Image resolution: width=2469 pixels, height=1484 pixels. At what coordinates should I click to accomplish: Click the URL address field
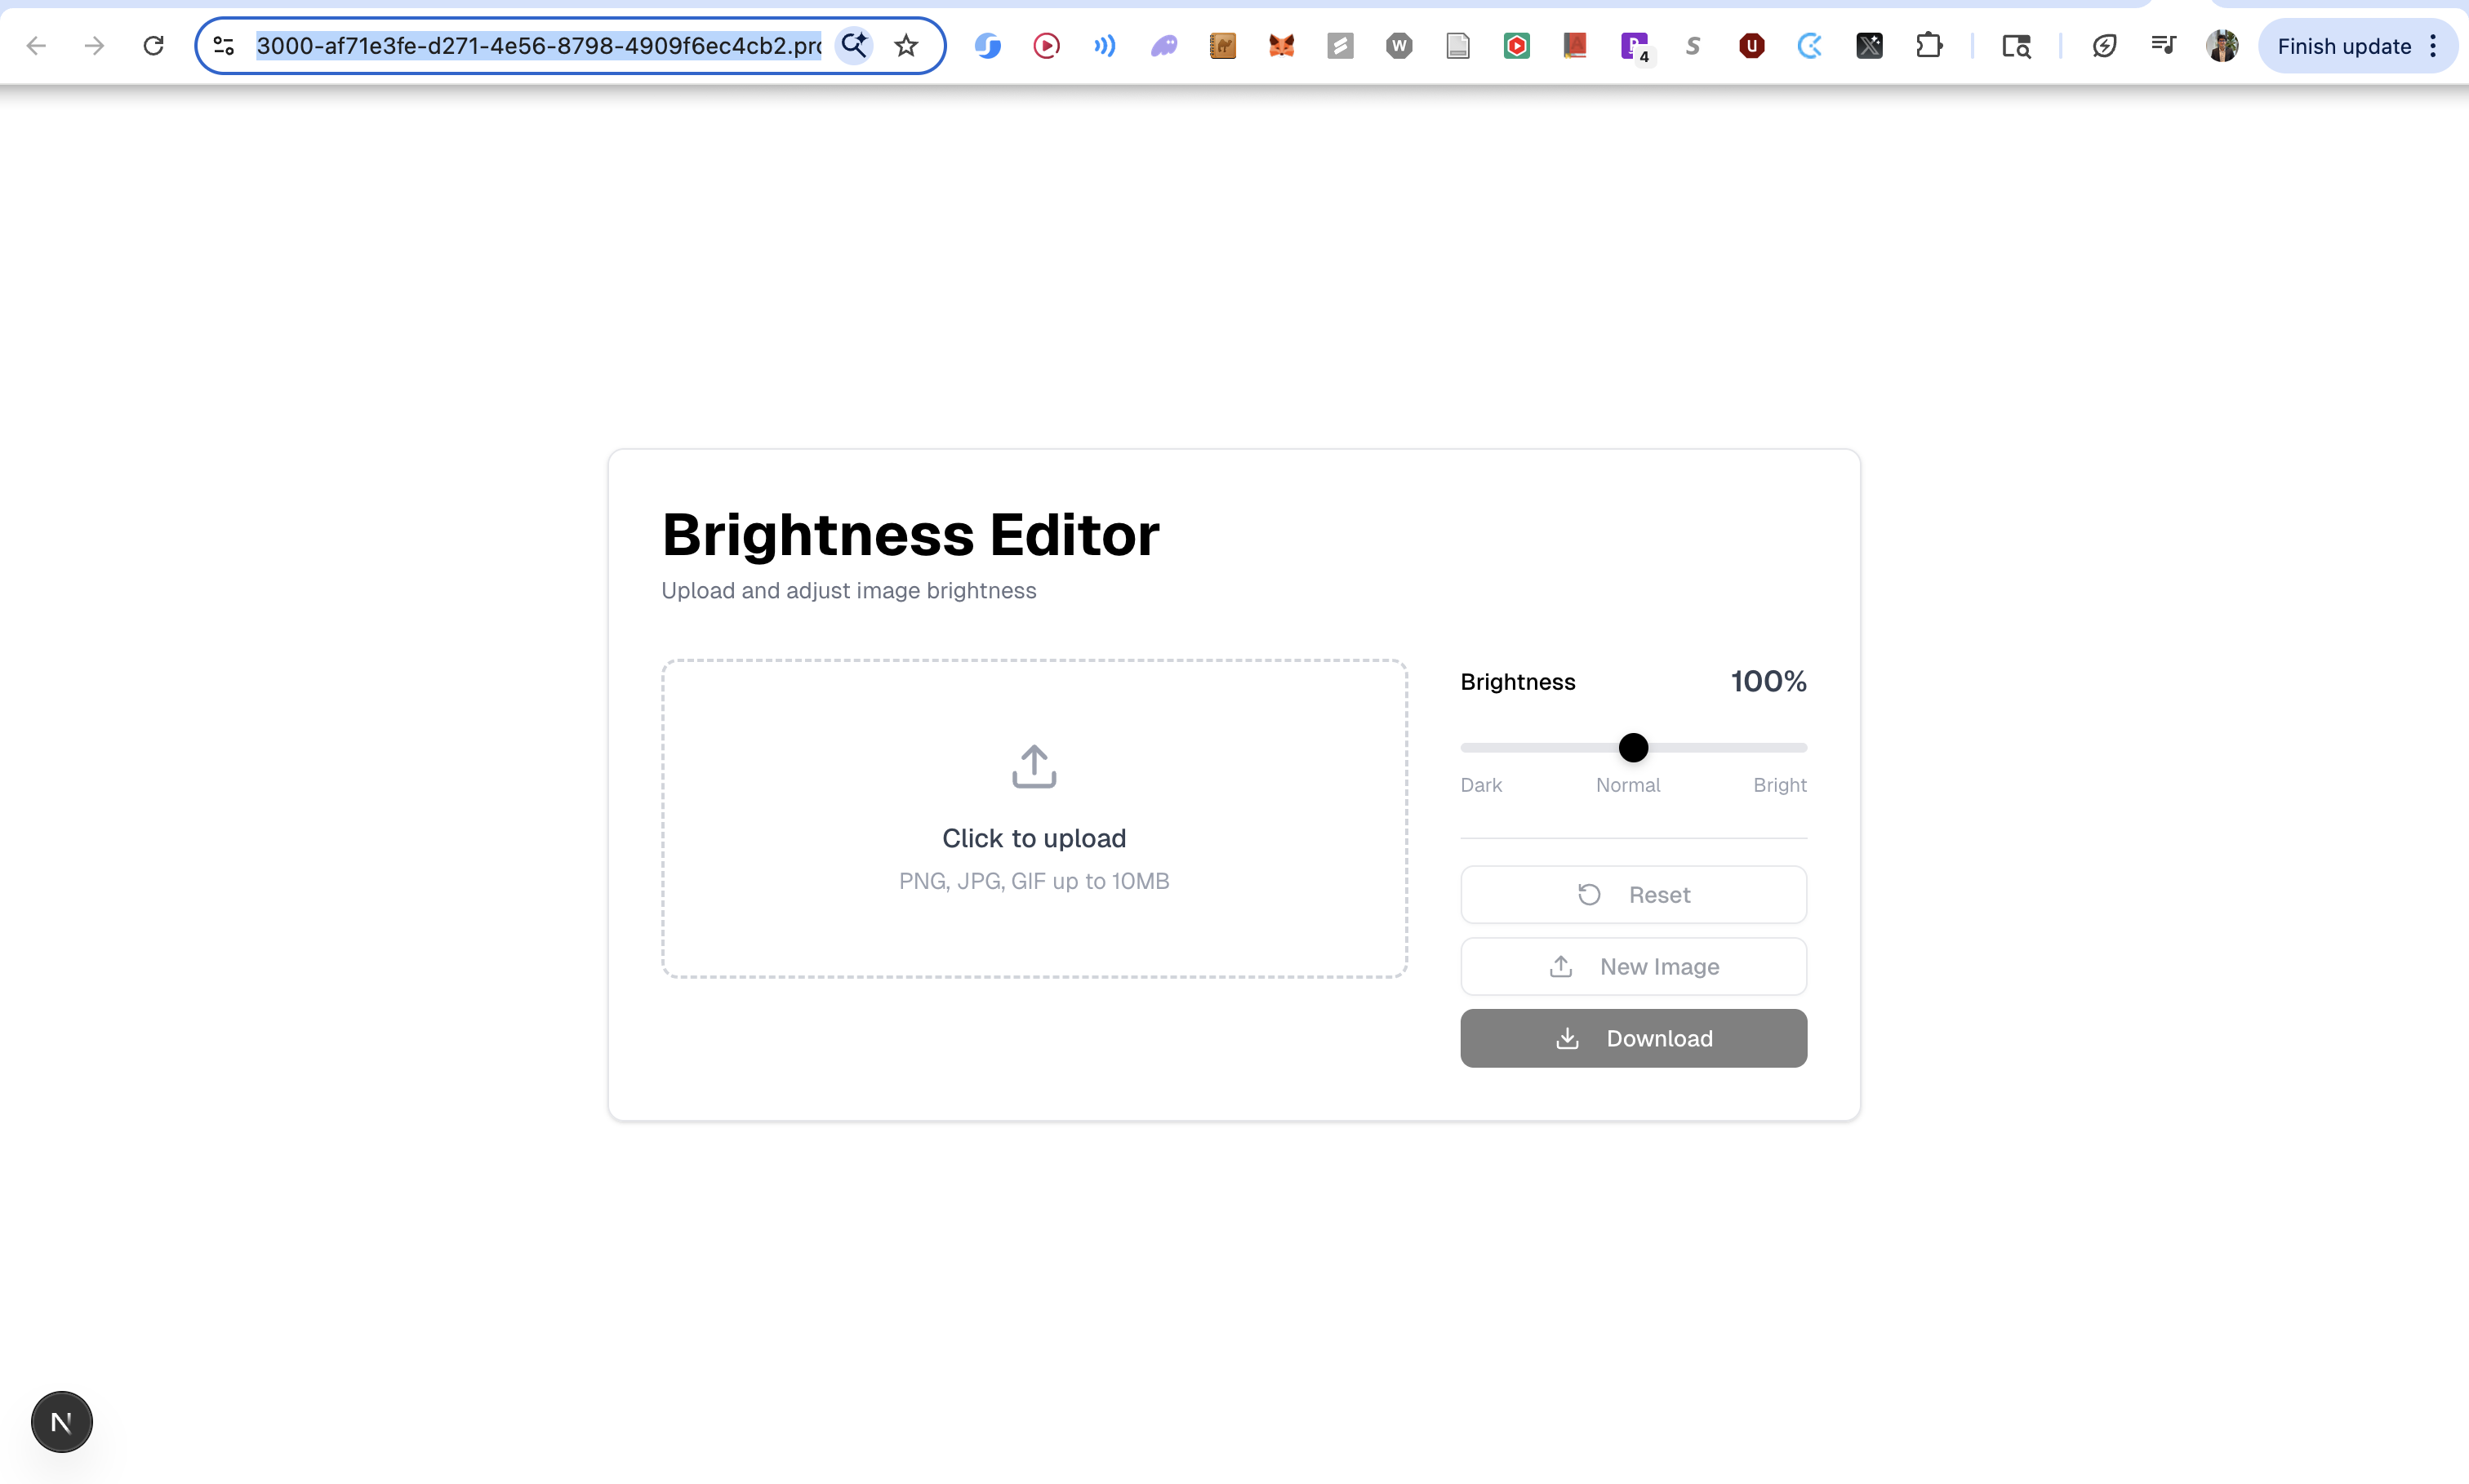tap(538, 46)
